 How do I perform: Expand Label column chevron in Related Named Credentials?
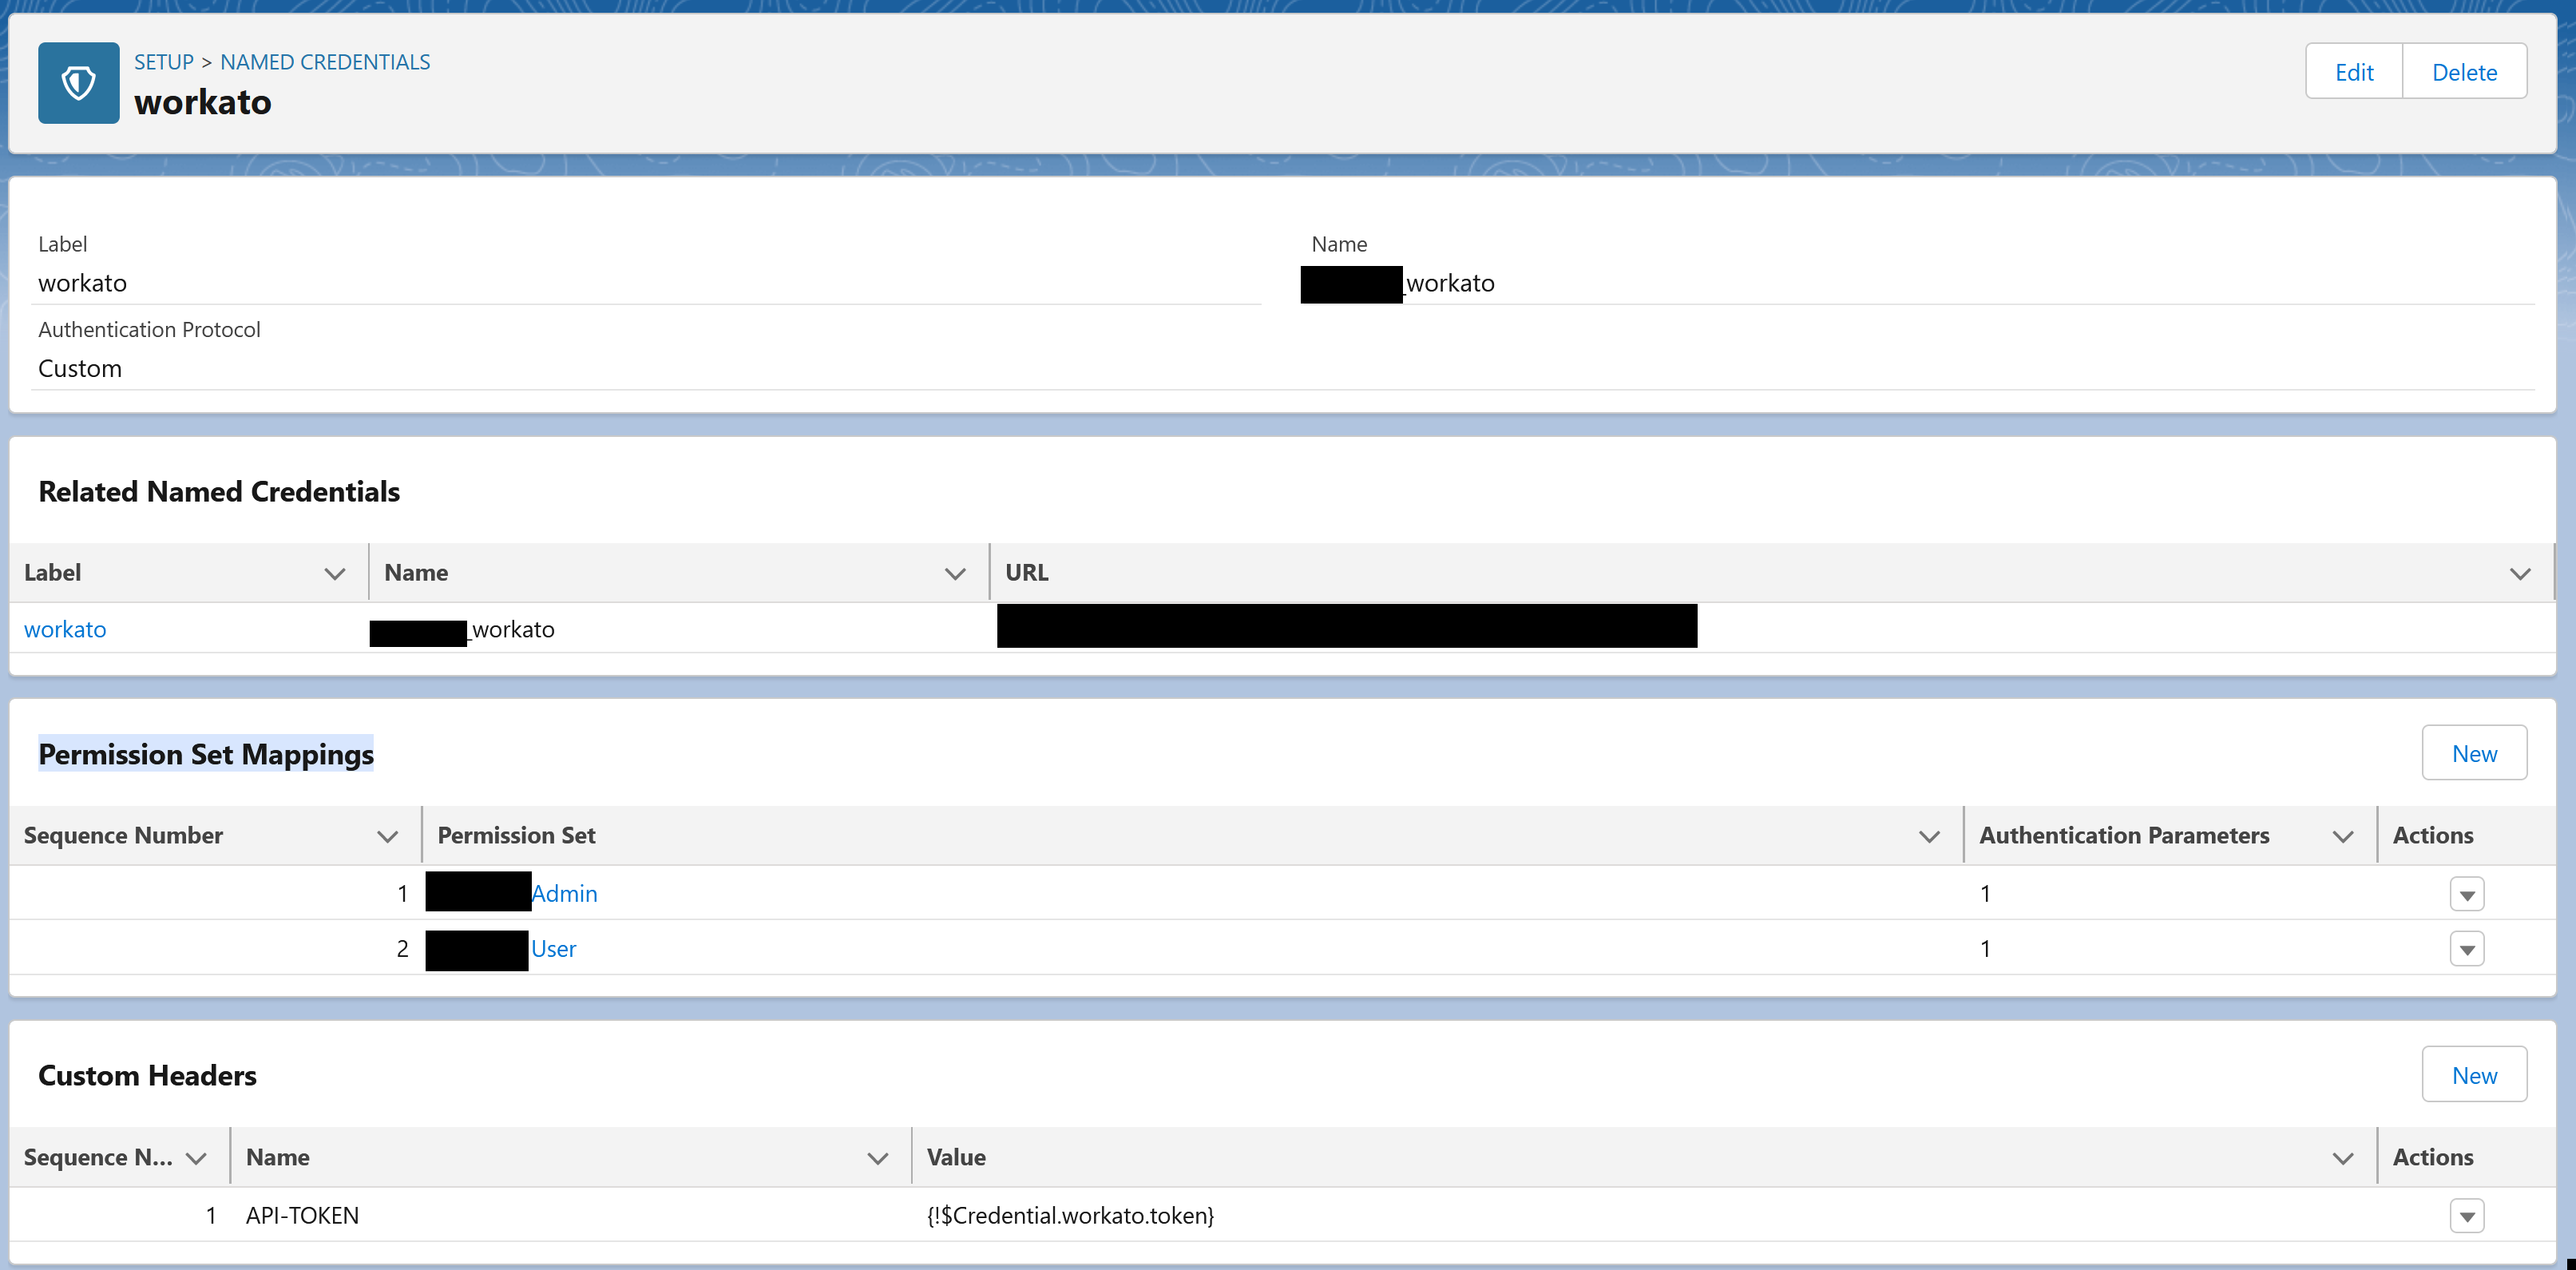pyautogui.click(x=334, y=573)
